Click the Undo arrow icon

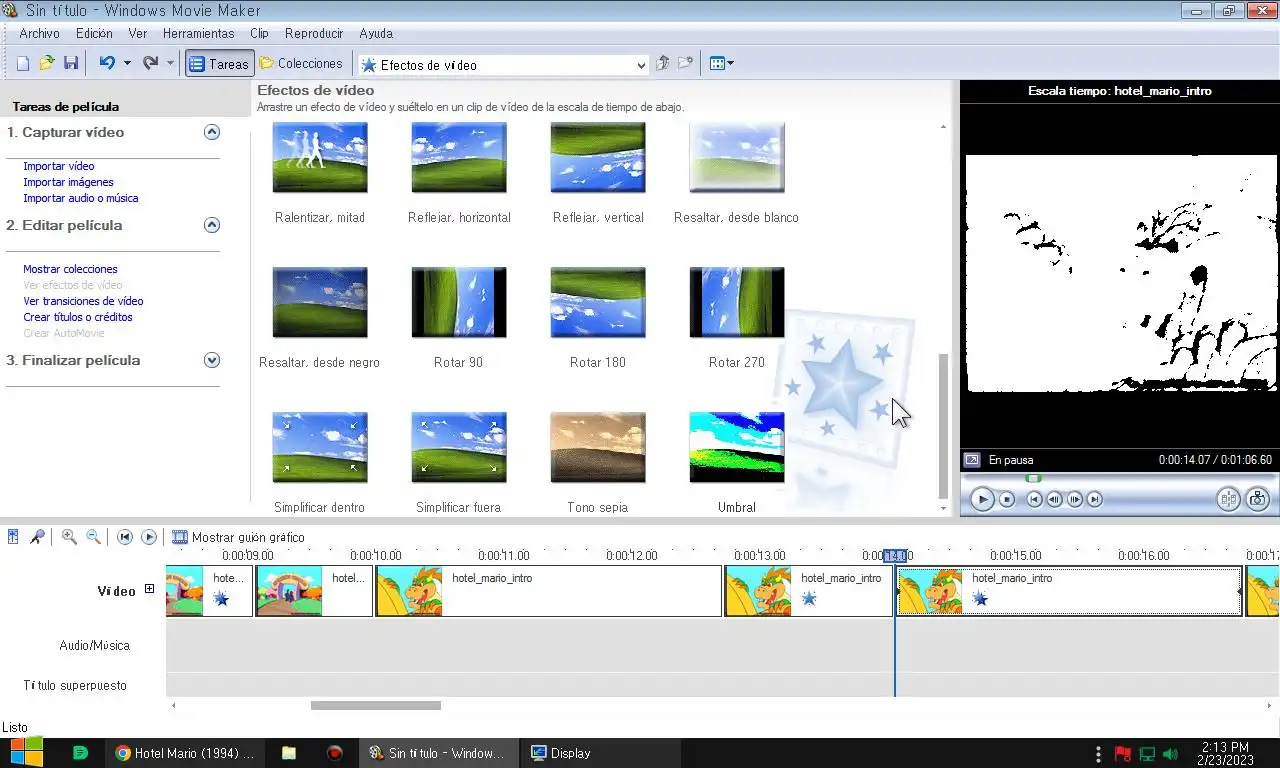[x=106, y=63]
